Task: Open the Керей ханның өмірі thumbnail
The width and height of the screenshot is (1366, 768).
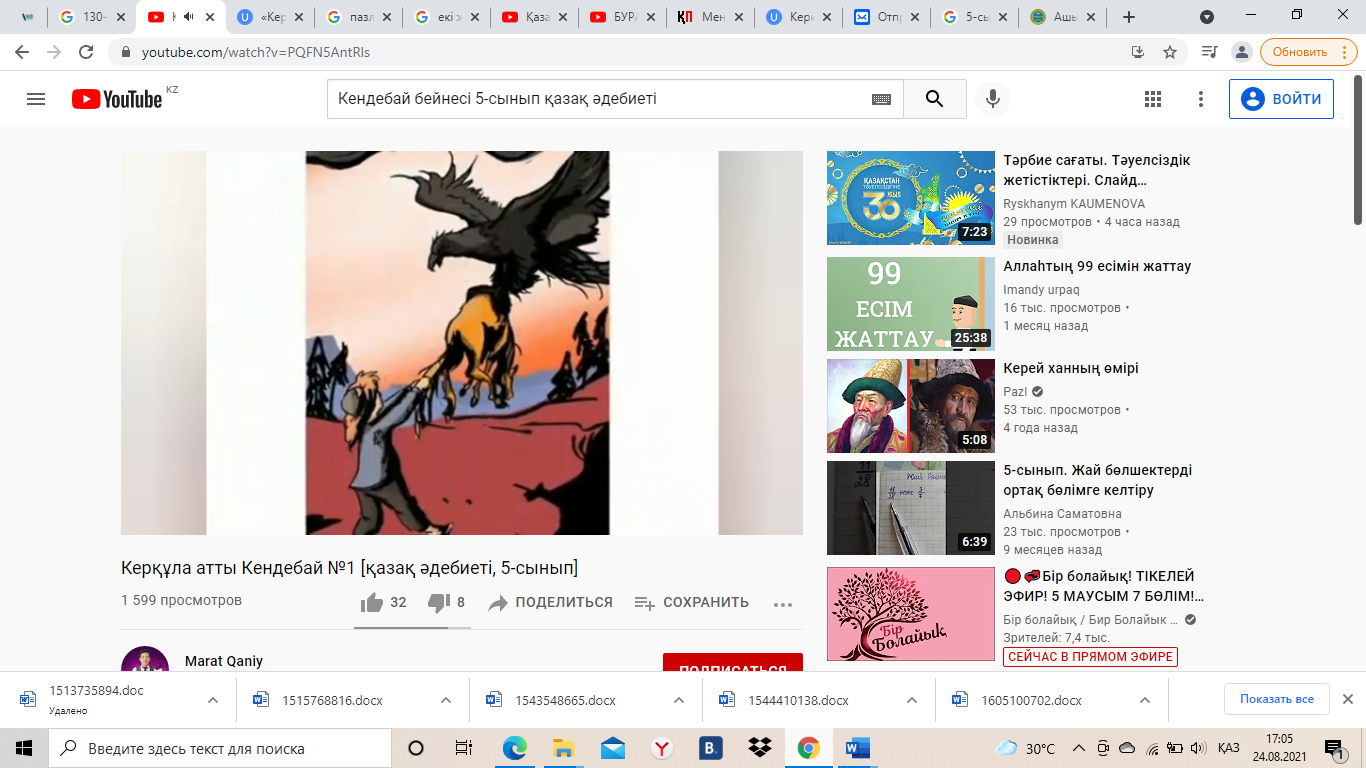Action: tap(911, 406)
